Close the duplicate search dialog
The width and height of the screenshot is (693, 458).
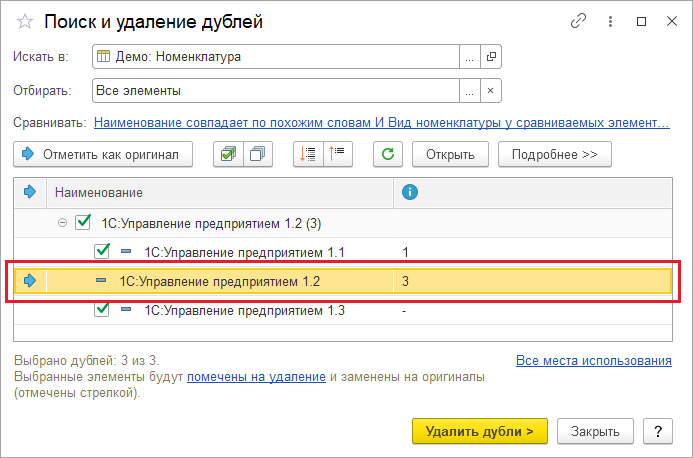coord(672,21)
